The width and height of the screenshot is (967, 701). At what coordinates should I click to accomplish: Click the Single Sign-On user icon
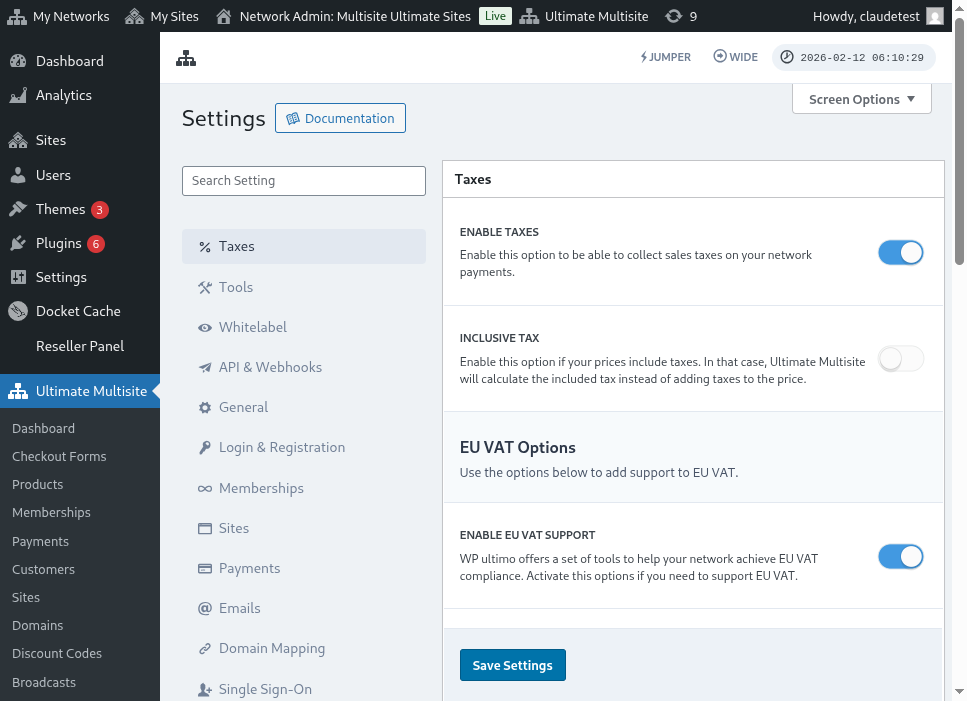pyautogui.click(x=205, y=689)
